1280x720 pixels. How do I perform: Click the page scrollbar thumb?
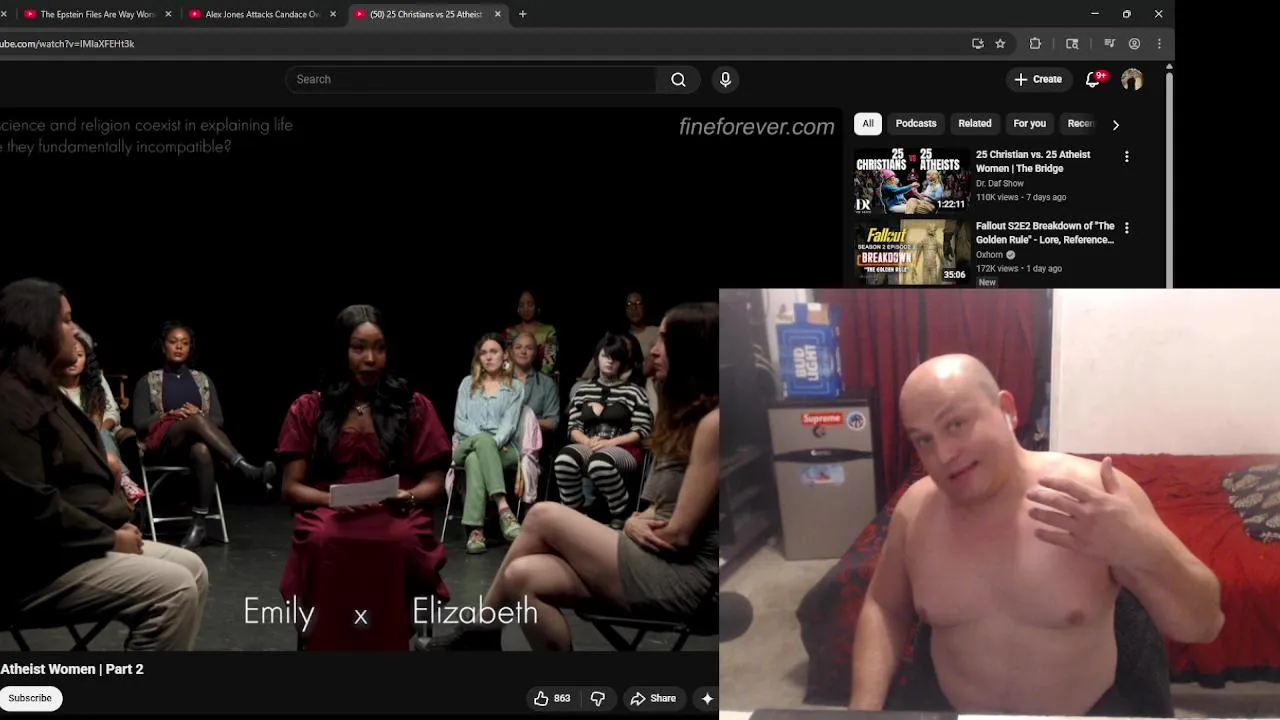point(1169,180)
